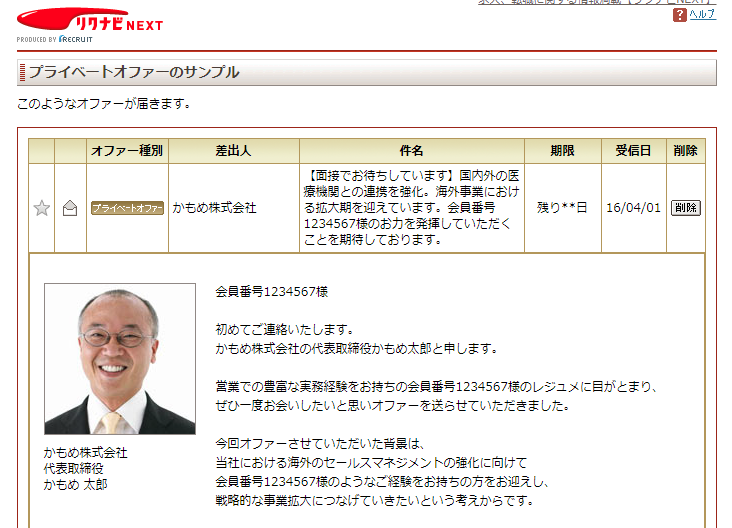732x528 pixels.
Task: Open the ヘルプ help link
Action: 703,14
